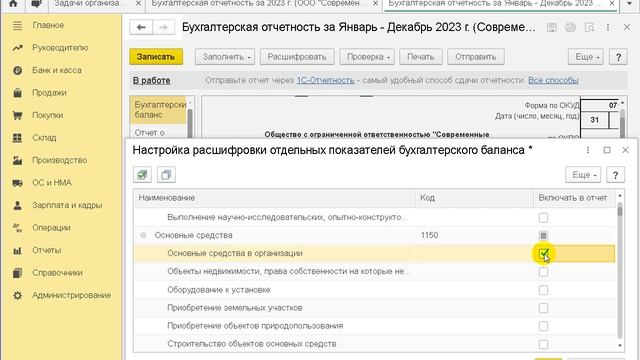640x360 pixels.
Task: Navigate back with the left arrow
Action: tap(141, 27)
